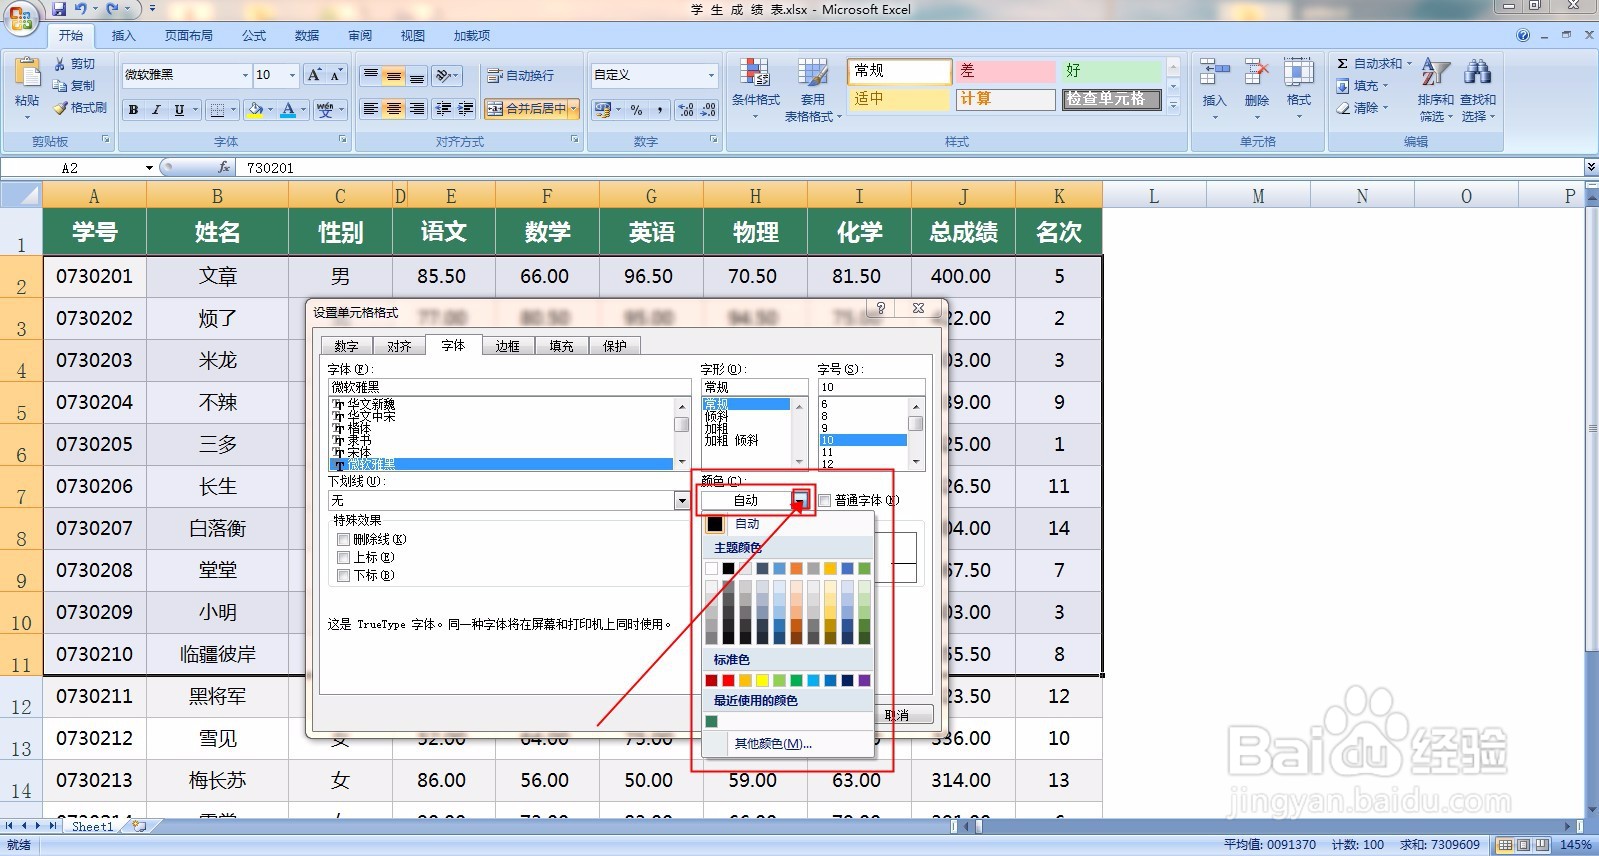Open the Merge & Center dropdown arrow
The width and height of the screenshot is (1599, 856).
tap(574, 109)
